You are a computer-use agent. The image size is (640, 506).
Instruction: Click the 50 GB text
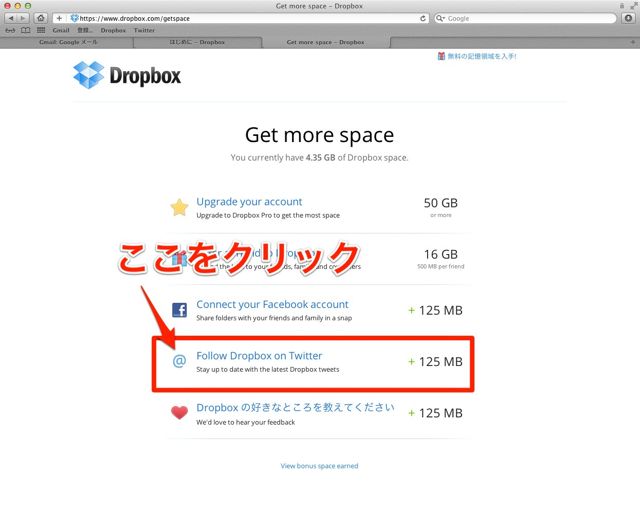(441, 203)
